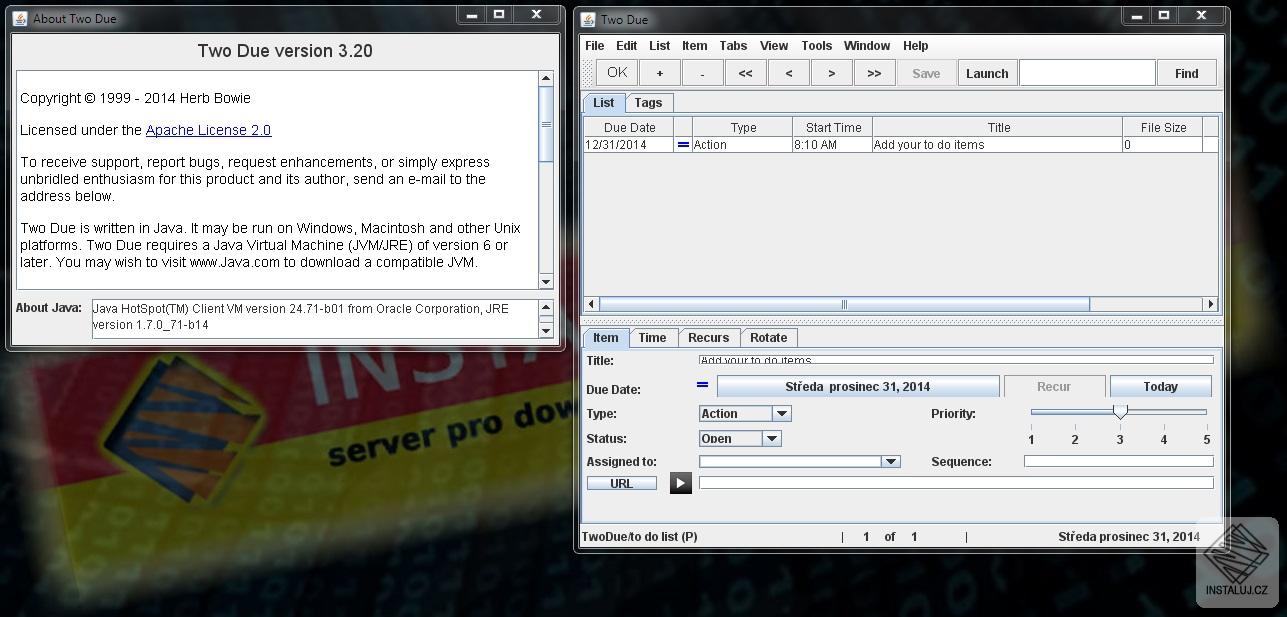Click About Java scrollbar down arrow
1287x617 pixels.
point(546,331)
